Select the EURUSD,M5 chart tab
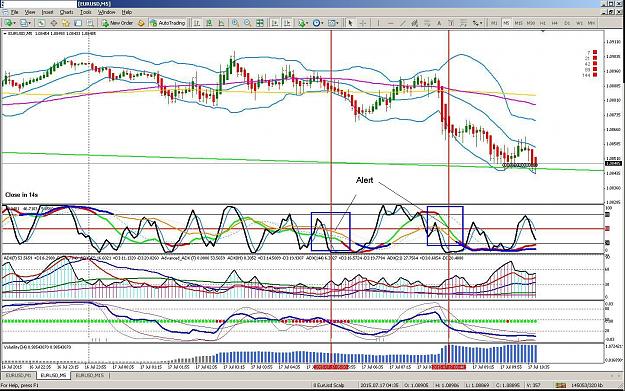This screenshot has width=625, height=391. [53, 375]
